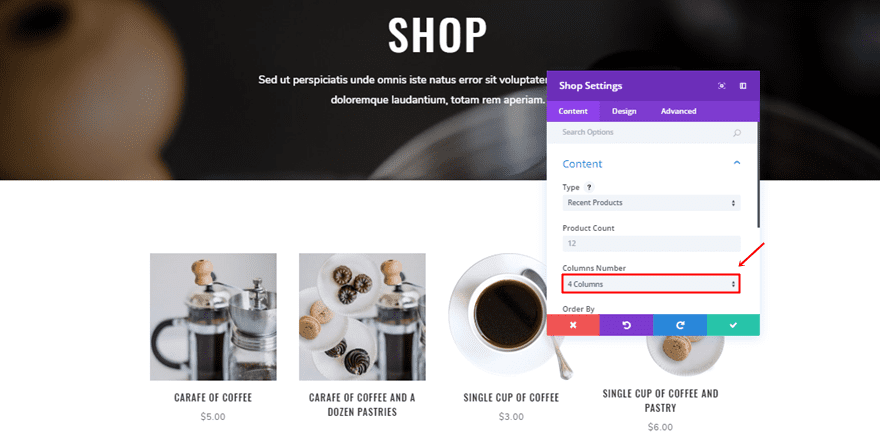Click the Type help question mark

click(589, 188)
